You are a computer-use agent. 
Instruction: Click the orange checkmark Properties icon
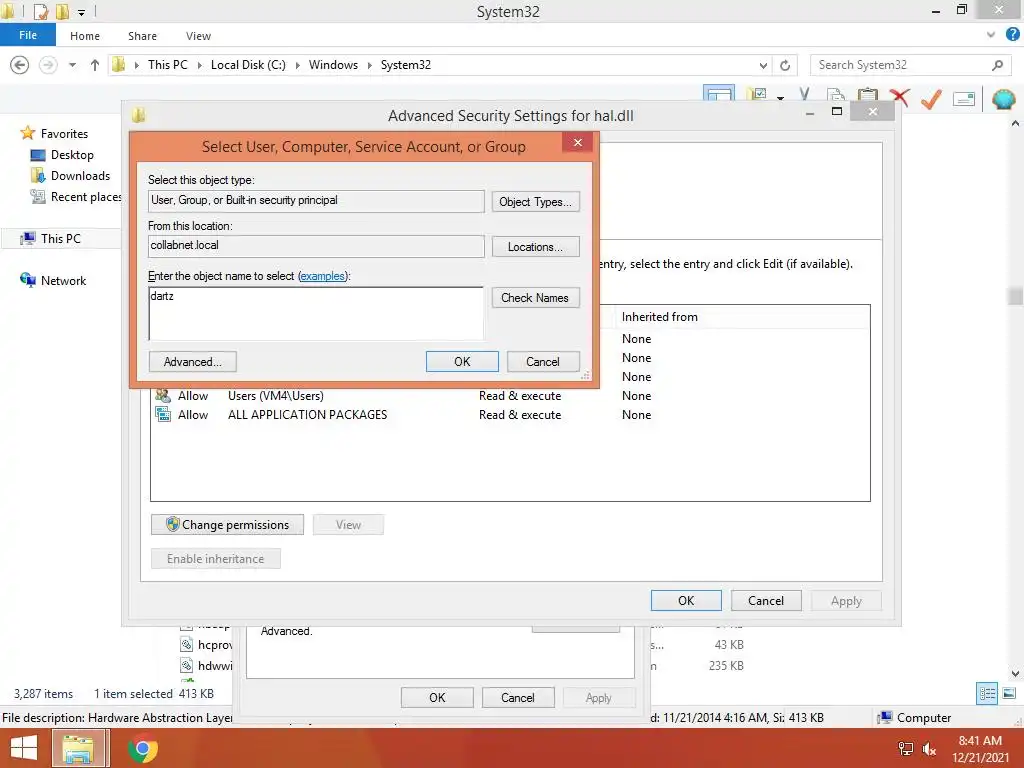point(931,98)
